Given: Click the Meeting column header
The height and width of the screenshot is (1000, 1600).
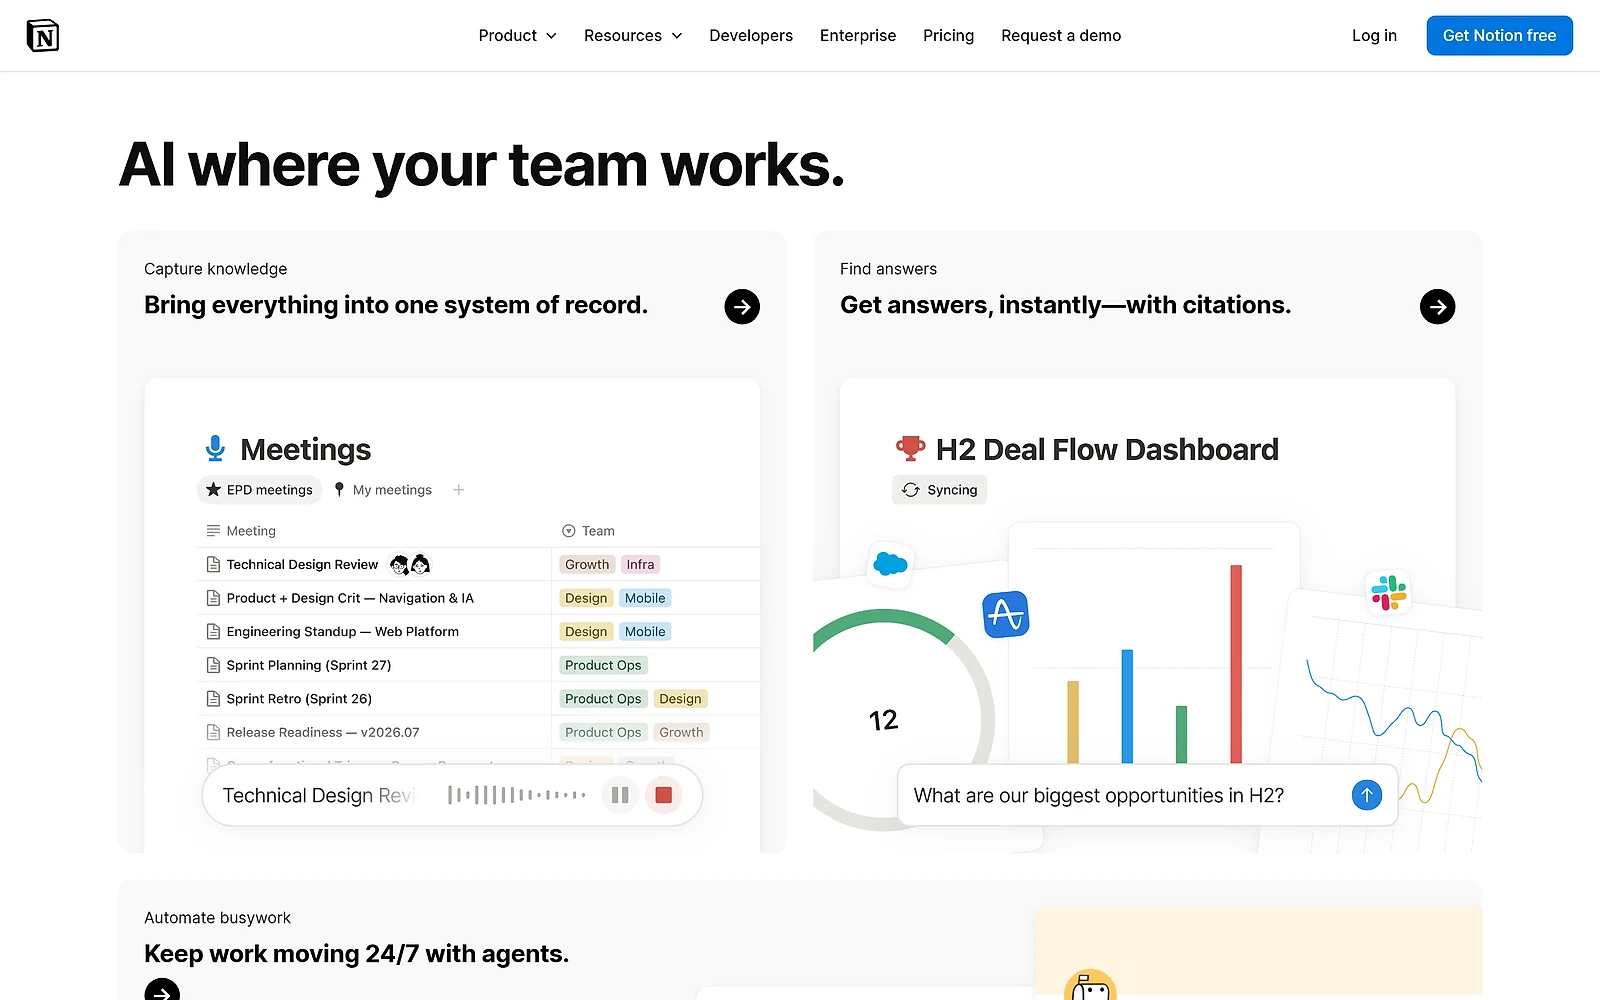Looking at the screenshot, I should (241, 531).
